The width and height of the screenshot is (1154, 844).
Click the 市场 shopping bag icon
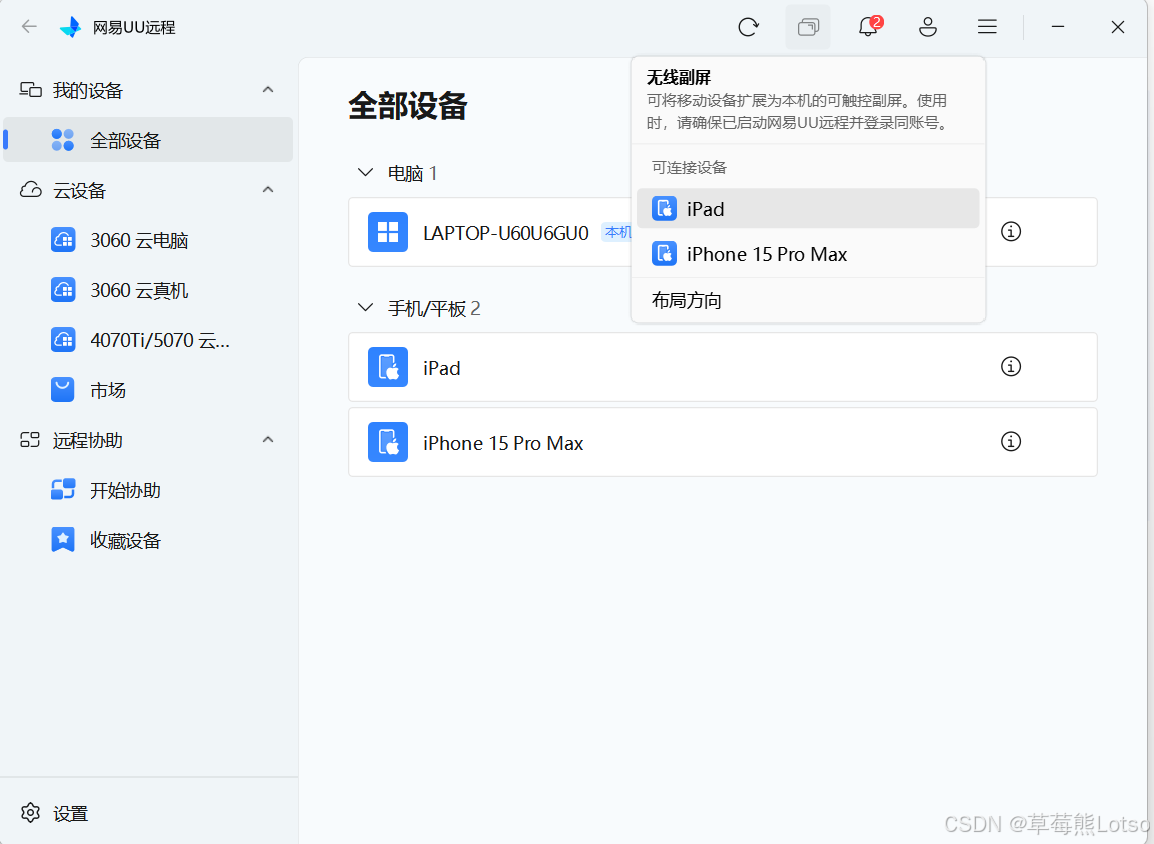point(63,390)
